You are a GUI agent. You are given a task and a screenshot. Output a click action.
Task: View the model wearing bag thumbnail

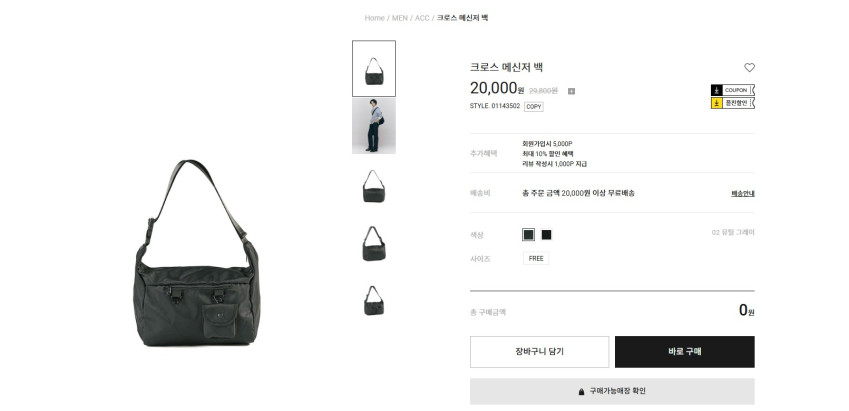[x=374, y=126]
